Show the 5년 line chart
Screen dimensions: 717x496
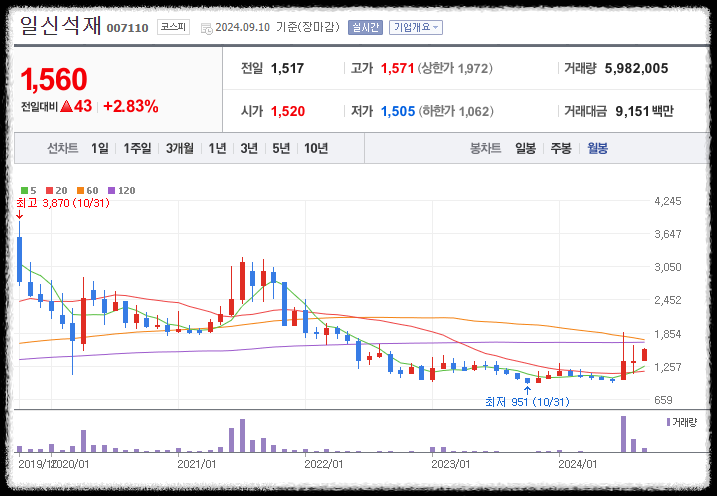[281, 148]
